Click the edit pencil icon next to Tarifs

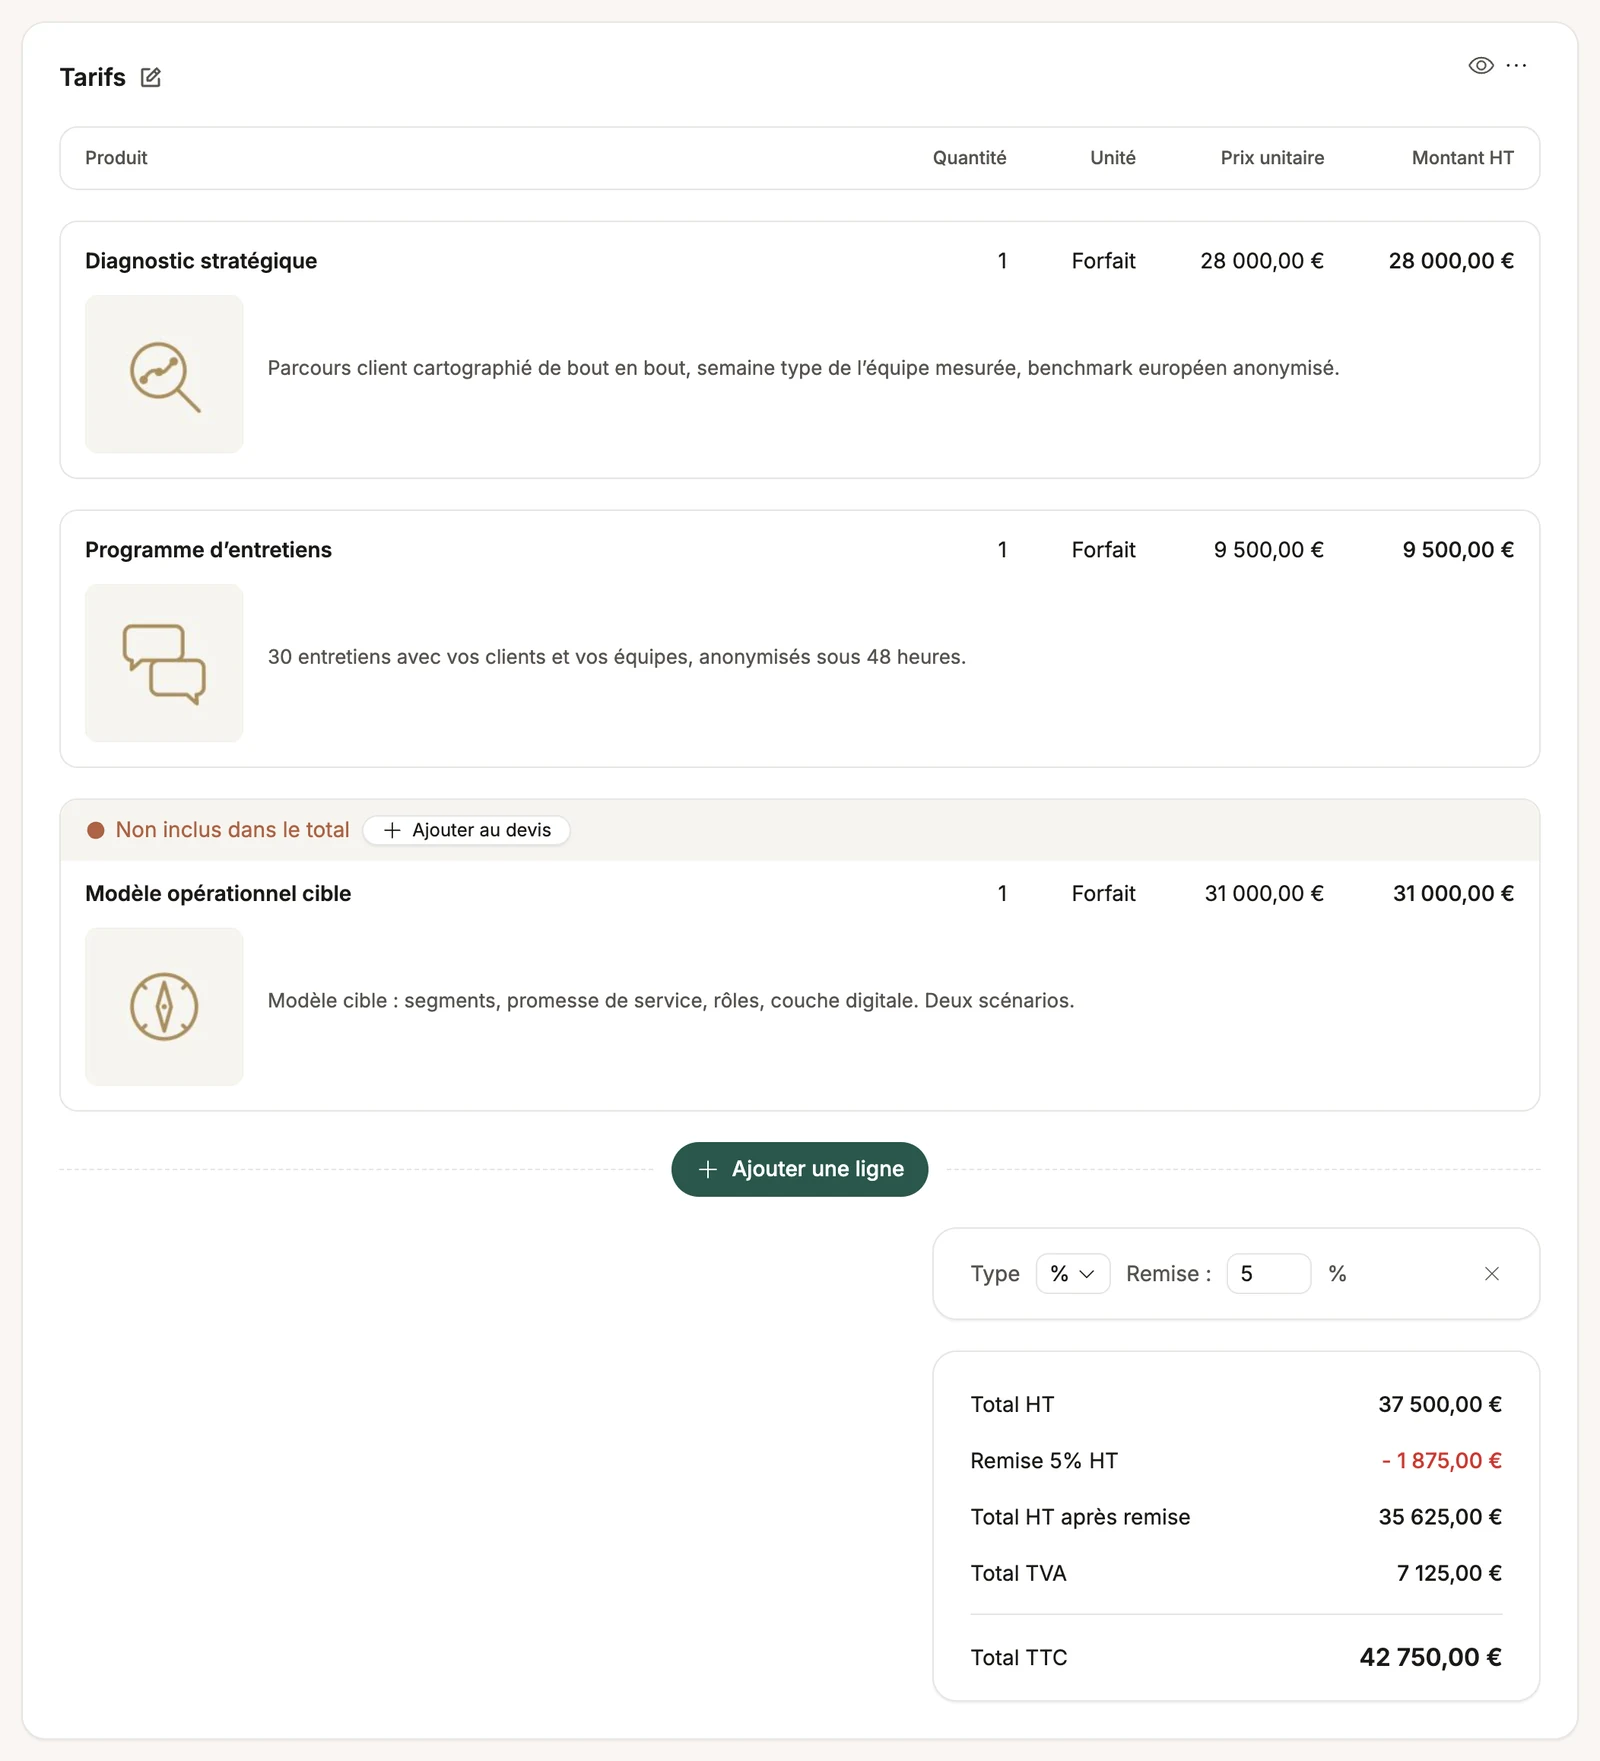151,77
